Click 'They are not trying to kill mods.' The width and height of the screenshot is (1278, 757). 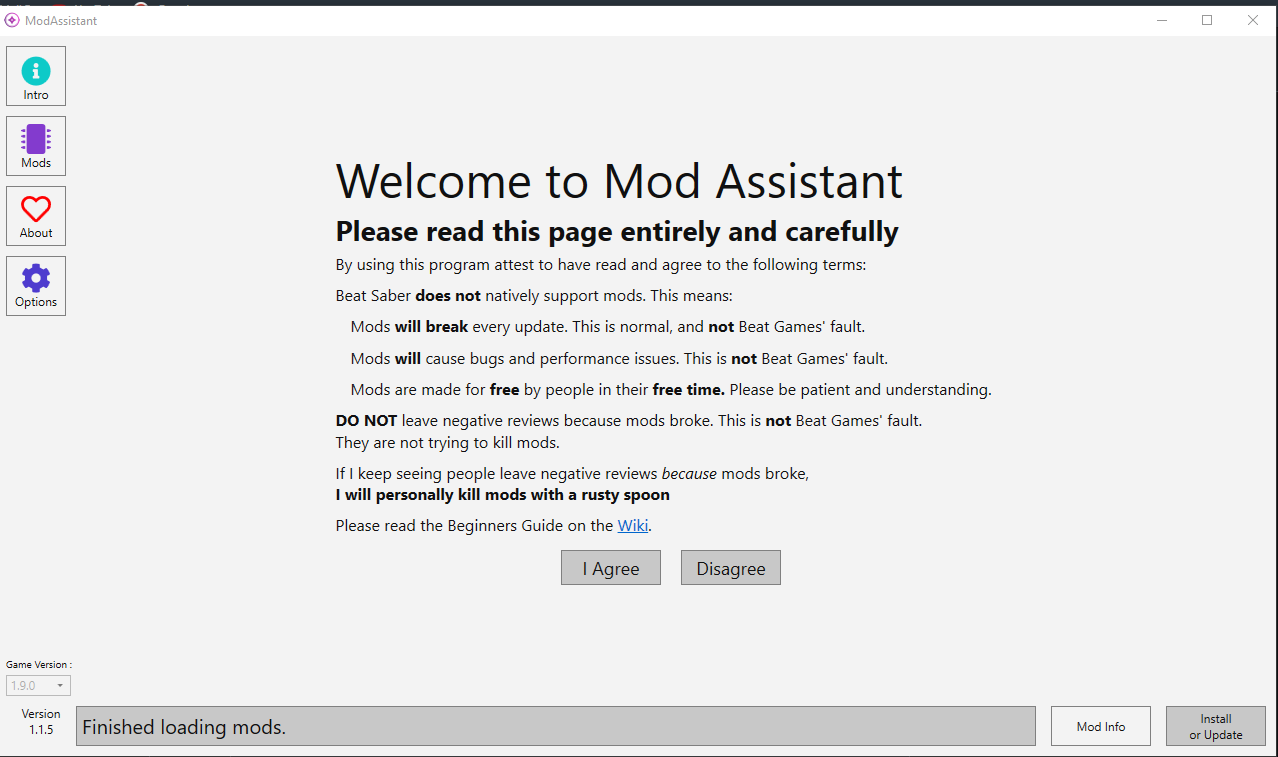447,442
